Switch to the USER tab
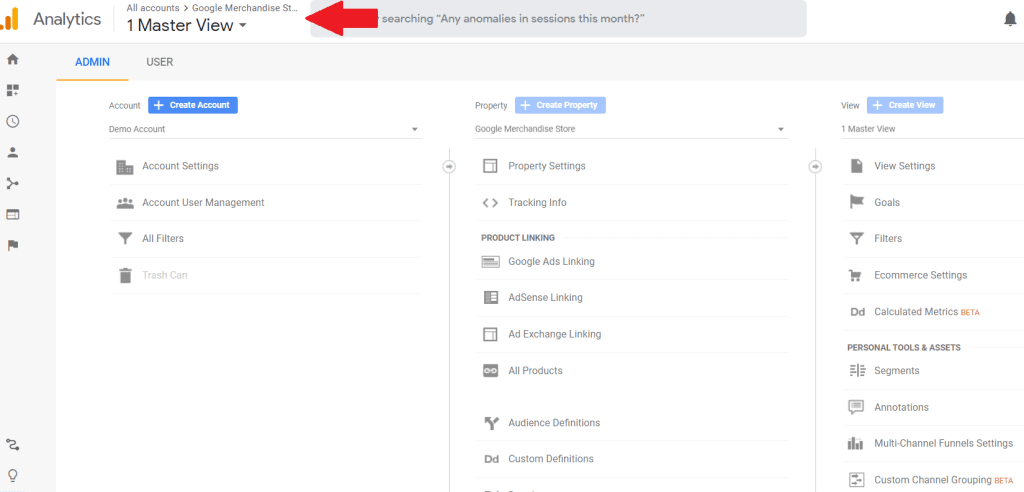Image resolution: width=1024 pixels, height=492 pixels. tap(159, 62)
